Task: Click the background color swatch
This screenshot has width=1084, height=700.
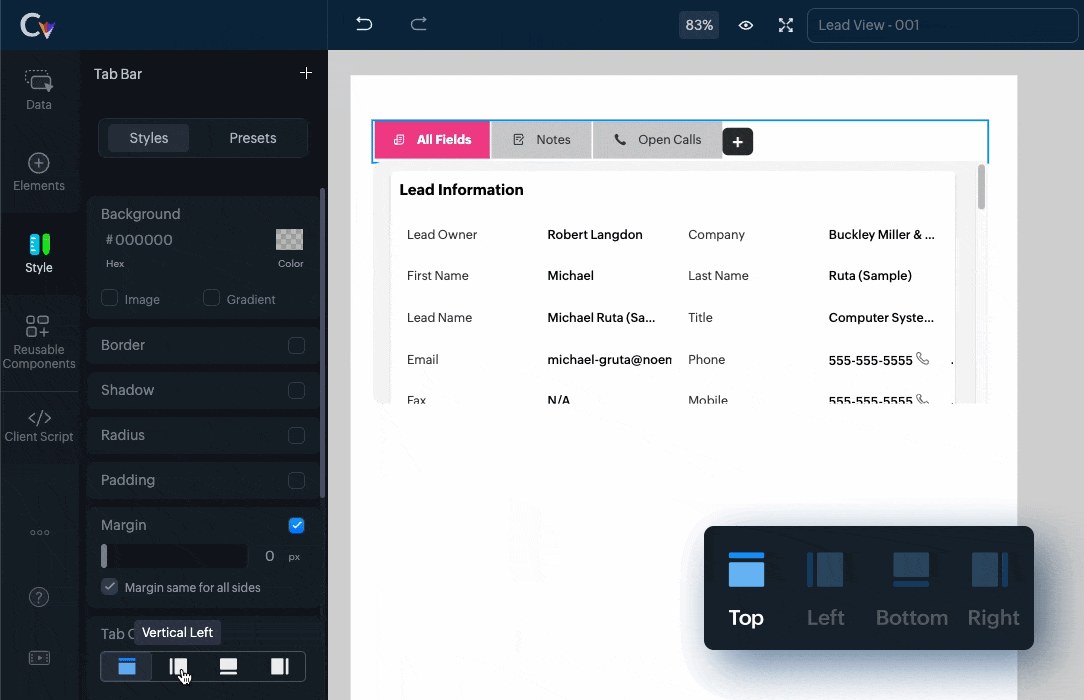Action: coord(289,240)
